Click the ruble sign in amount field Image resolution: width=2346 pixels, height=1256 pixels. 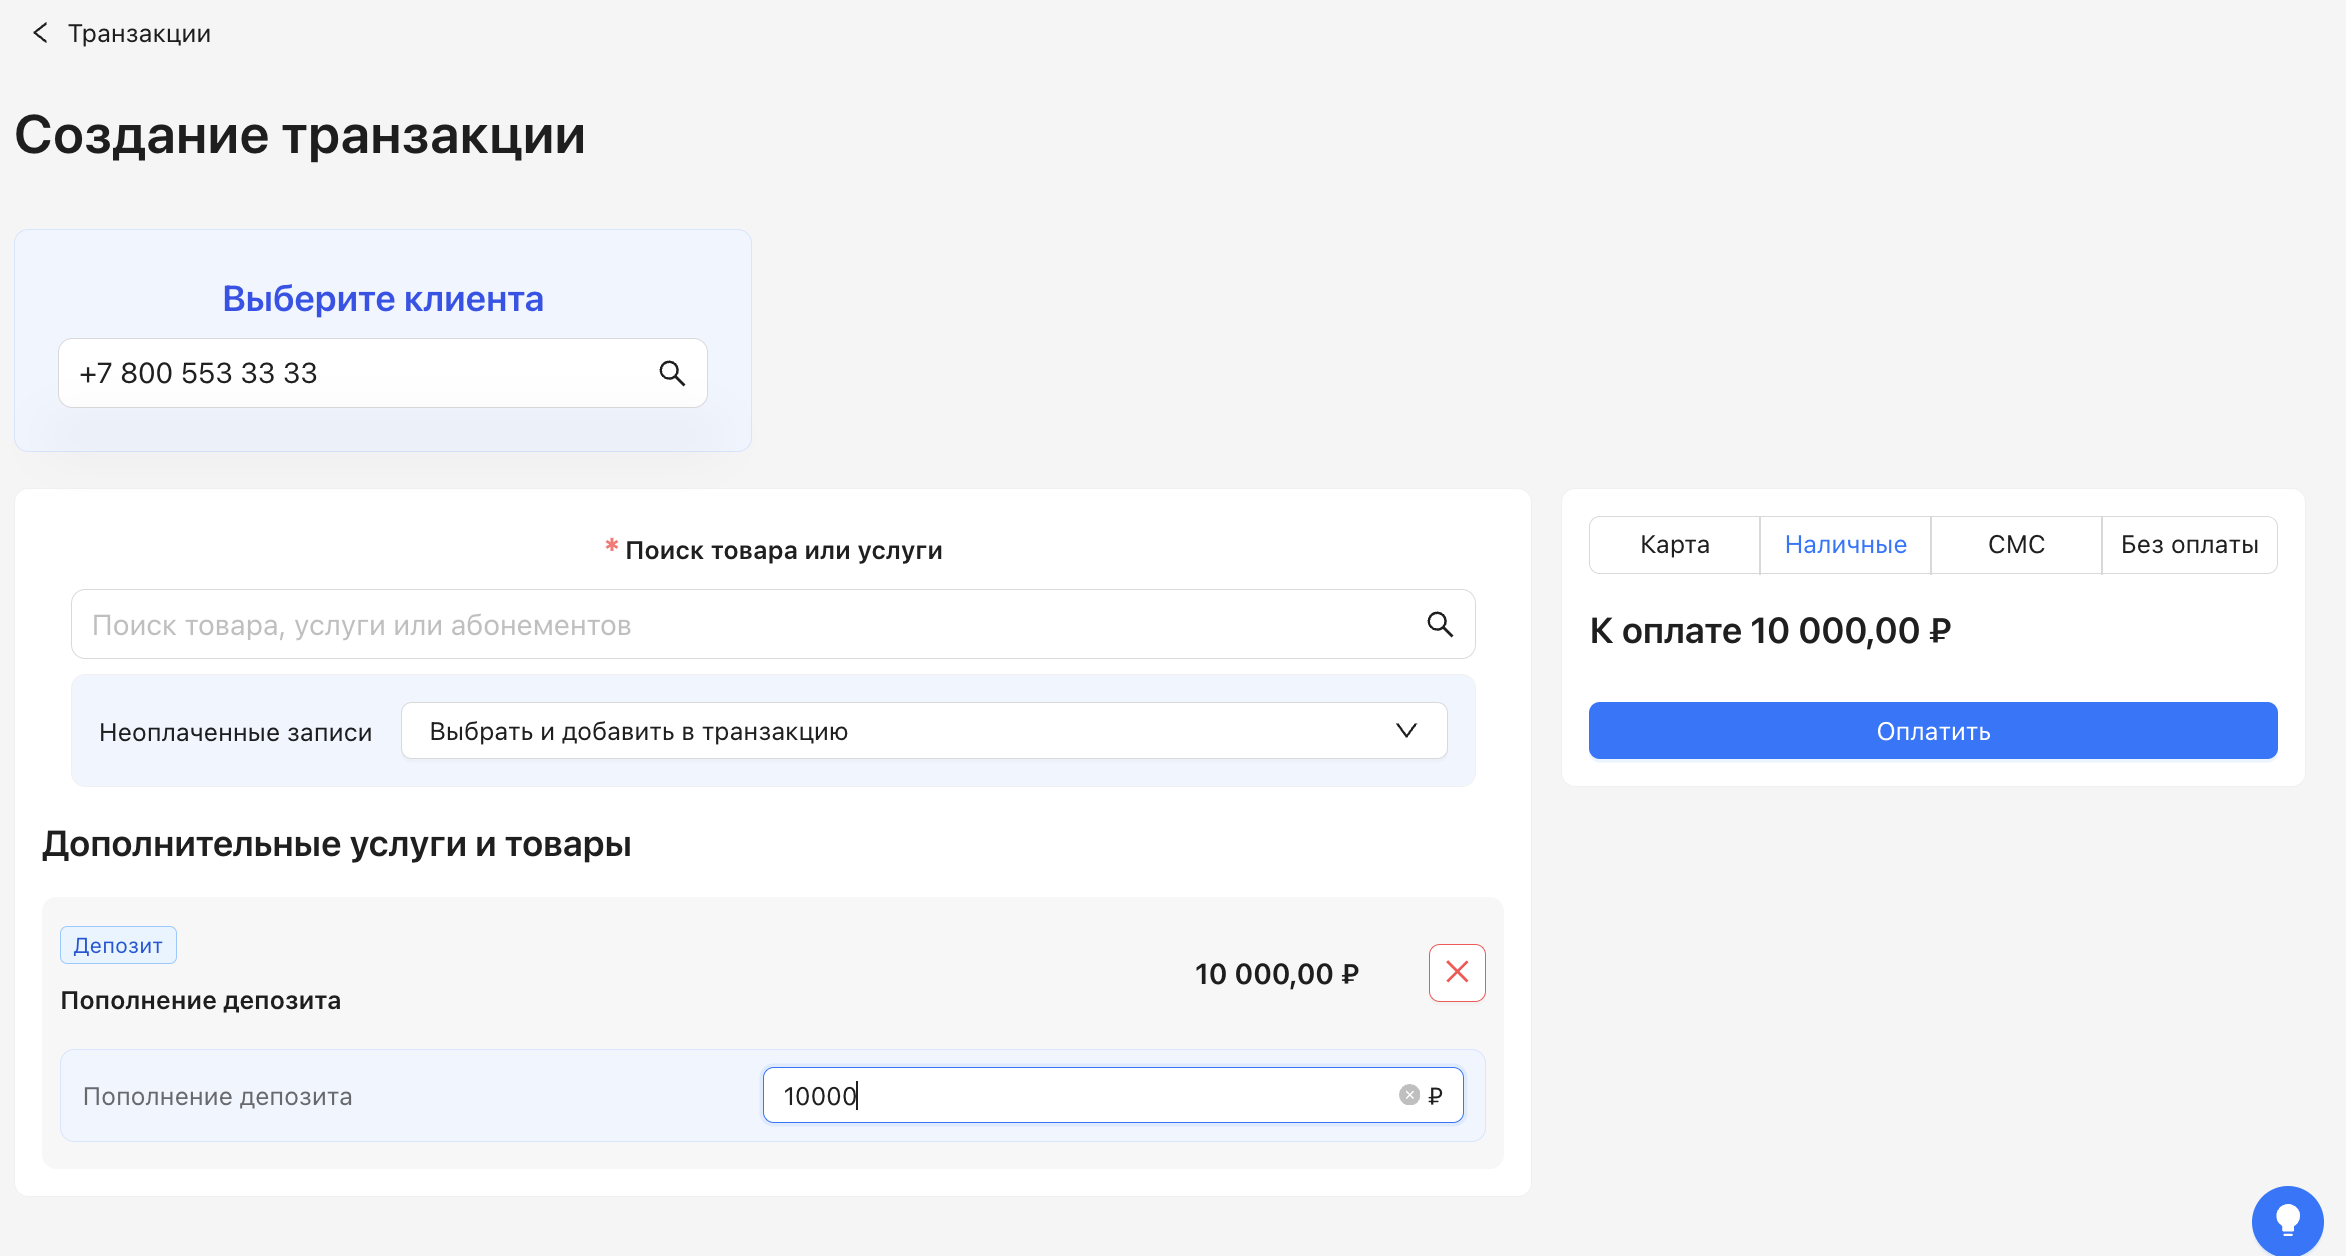coord(1435,1096)
